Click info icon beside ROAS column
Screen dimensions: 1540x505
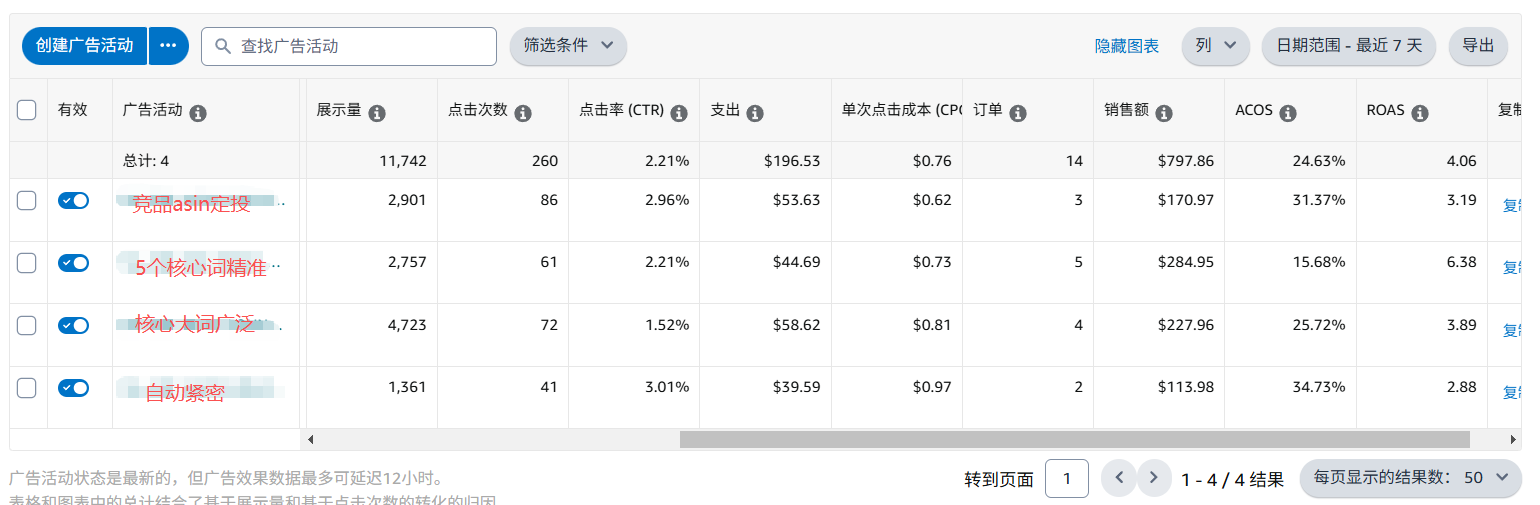click(1420, 113)
